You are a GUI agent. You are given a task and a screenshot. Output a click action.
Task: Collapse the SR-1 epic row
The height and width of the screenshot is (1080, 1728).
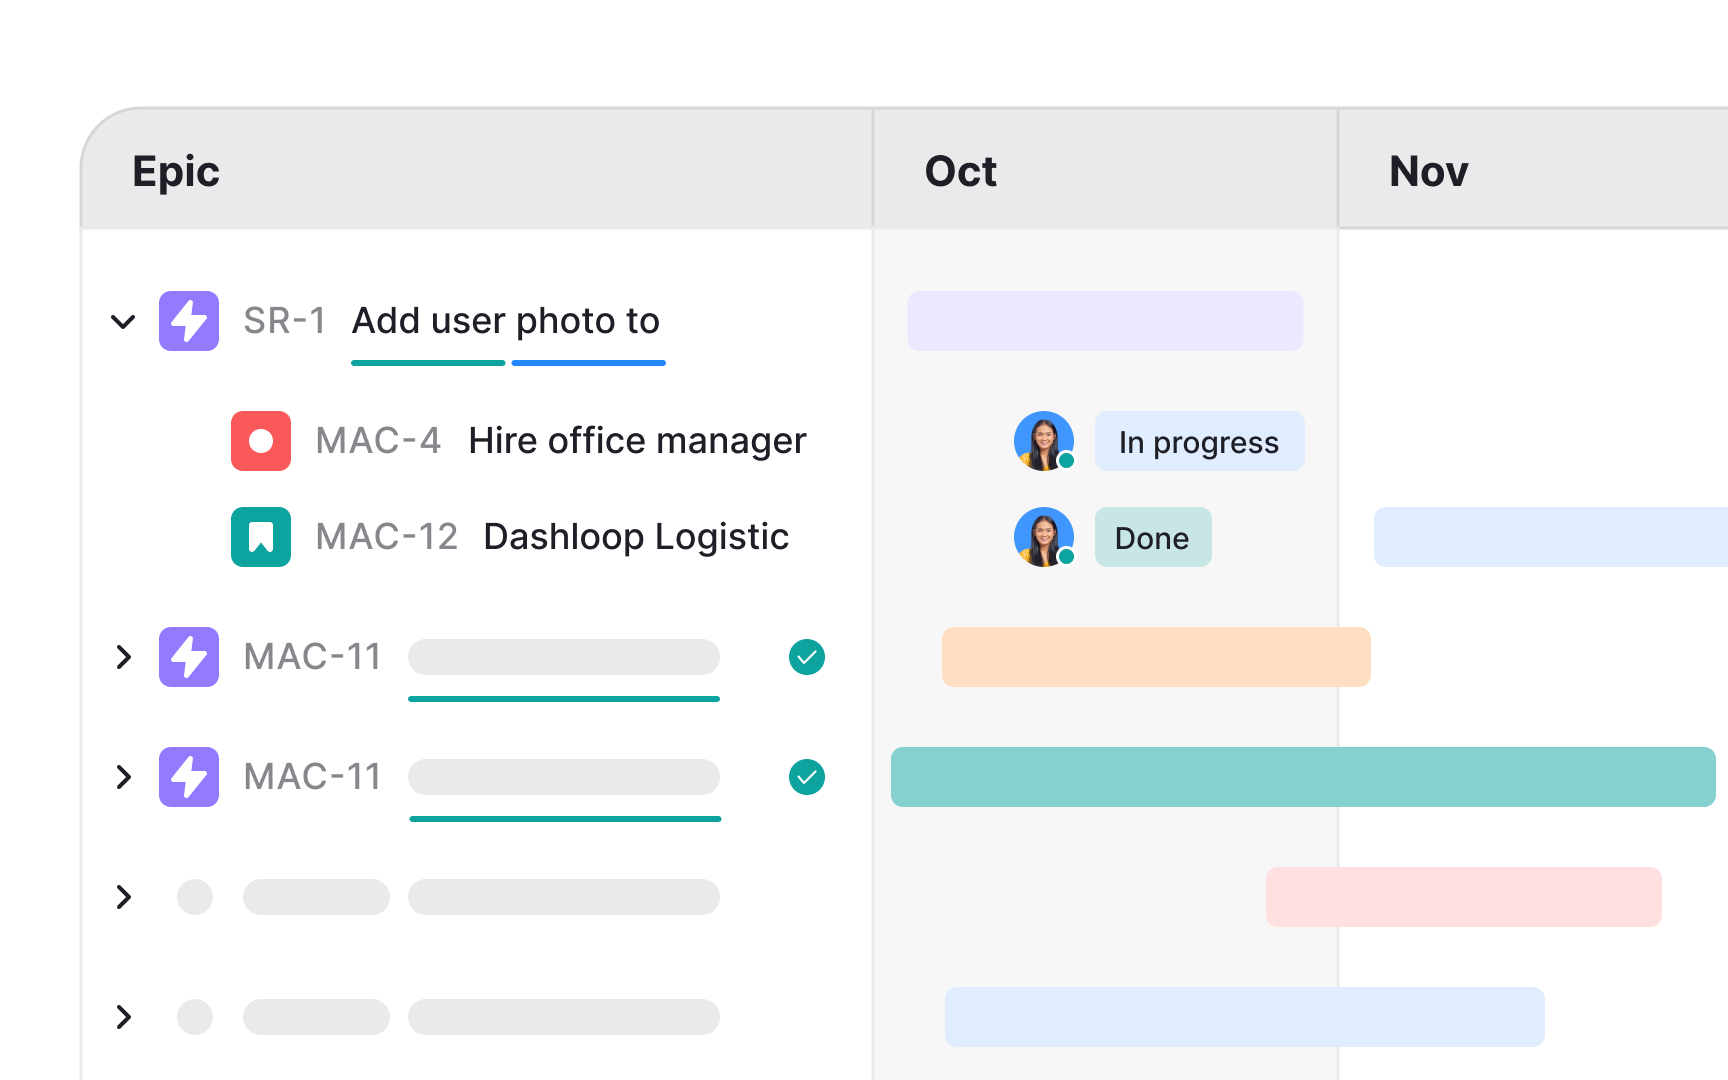(x=123, y=322)
